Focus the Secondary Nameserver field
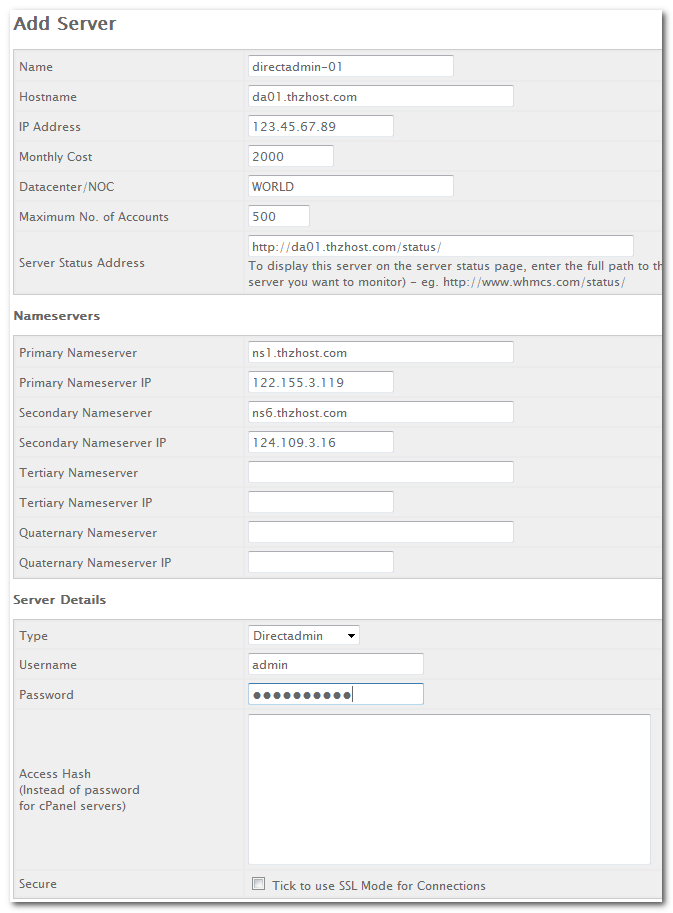 tap(380, 412)
